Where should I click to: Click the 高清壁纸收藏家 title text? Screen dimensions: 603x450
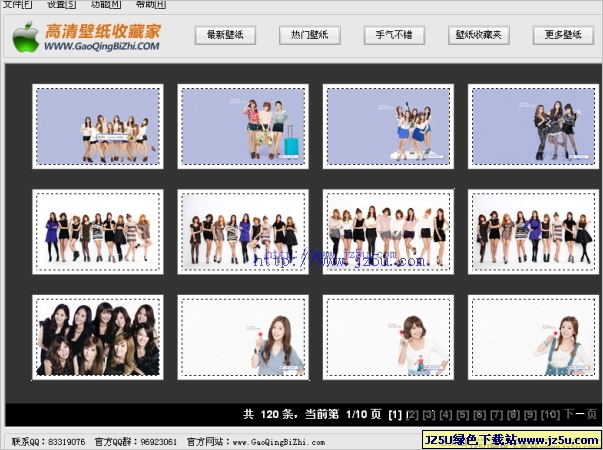tap(103, 31)
